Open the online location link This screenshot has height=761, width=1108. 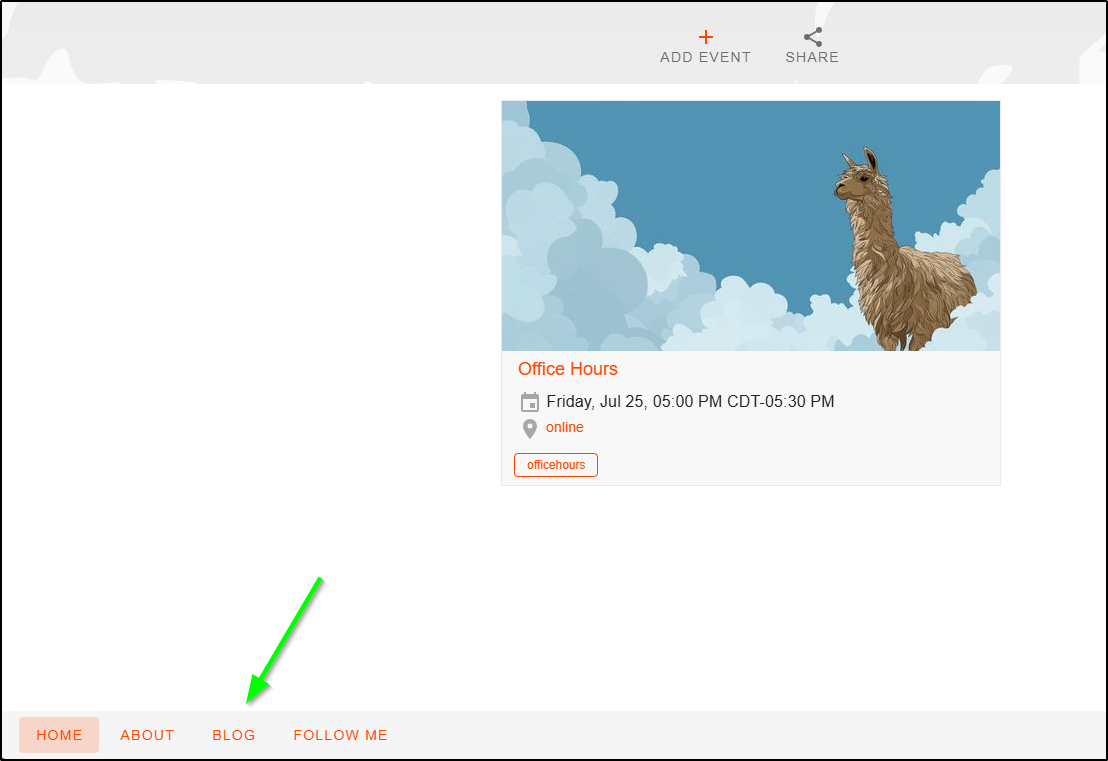pos(565,427)
